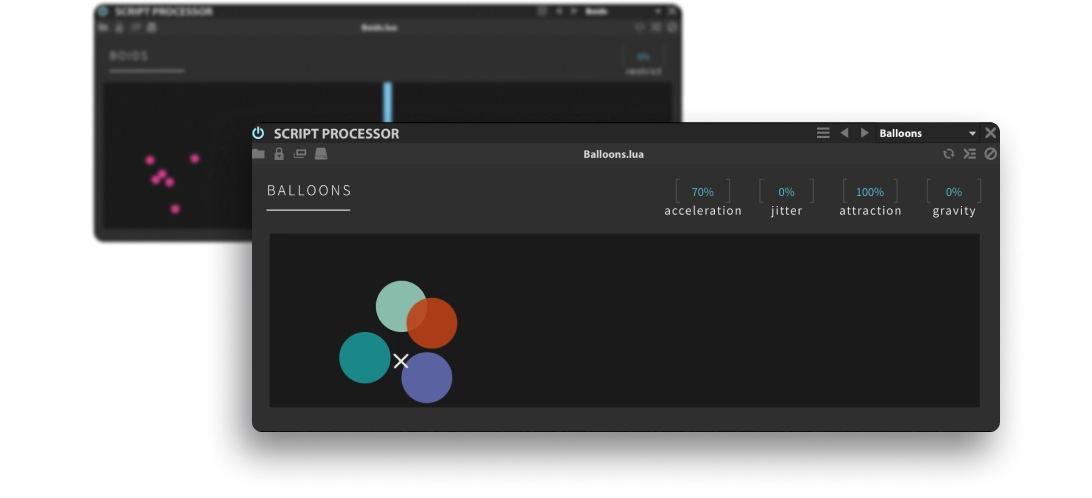
Task: Click the keyboard icon beside the lock
Action: coord(321,154)
